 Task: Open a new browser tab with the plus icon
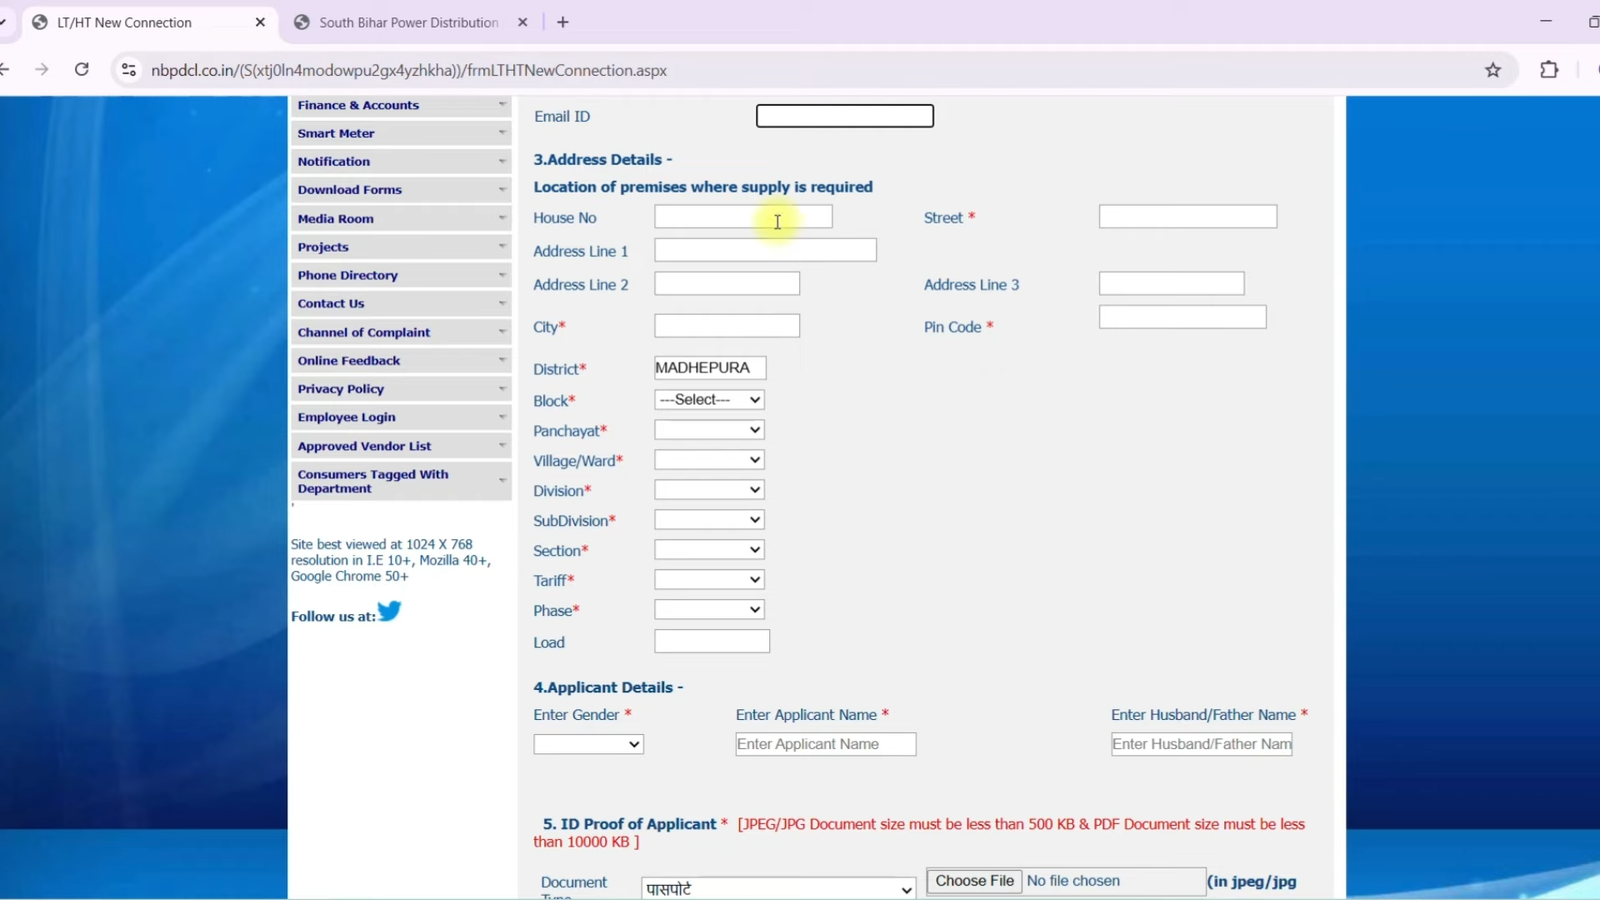[562, 21]
